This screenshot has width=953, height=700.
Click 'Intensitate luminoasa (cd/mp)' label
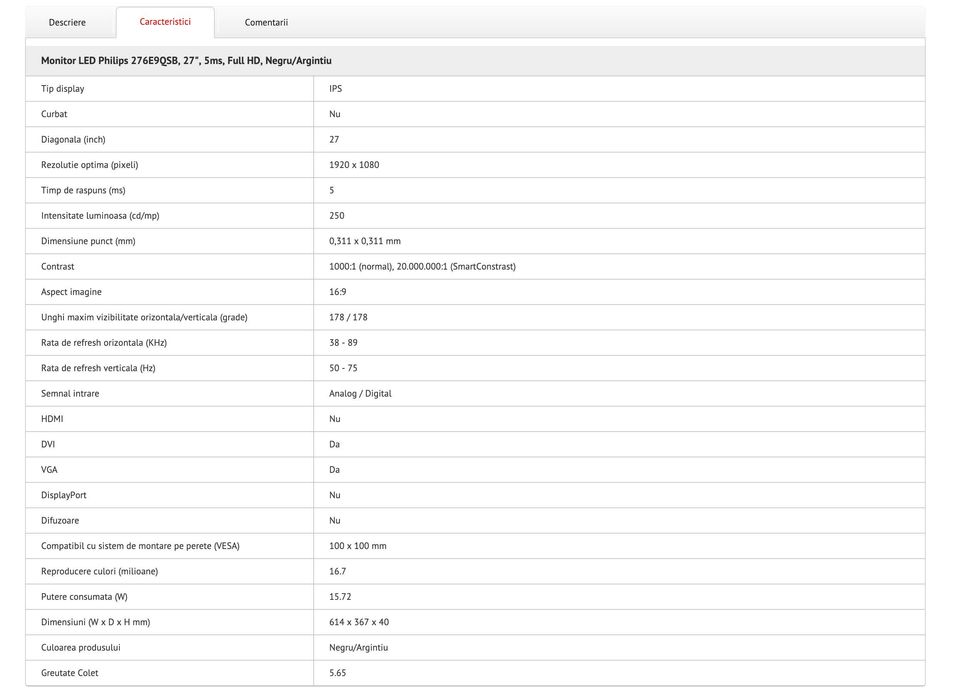100,216
